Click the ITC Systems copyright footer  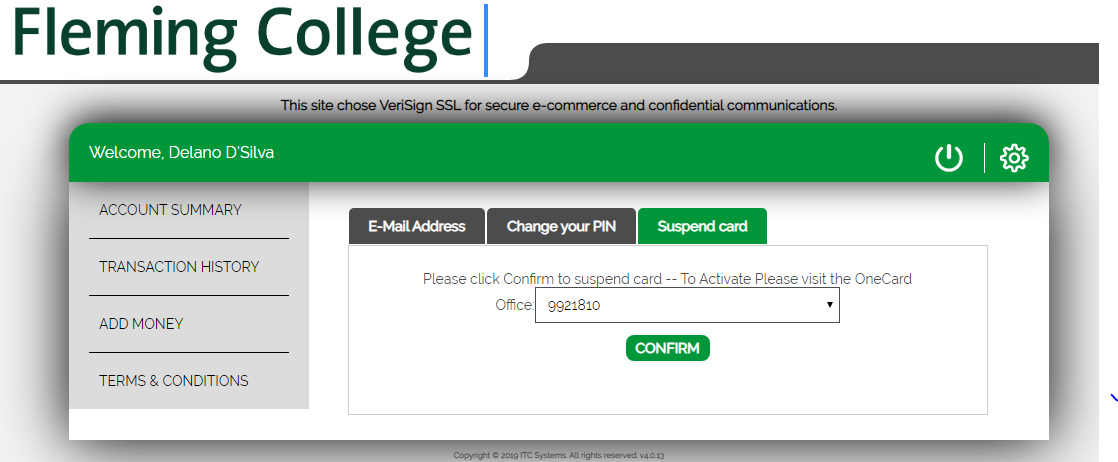(x=559, y=455)
